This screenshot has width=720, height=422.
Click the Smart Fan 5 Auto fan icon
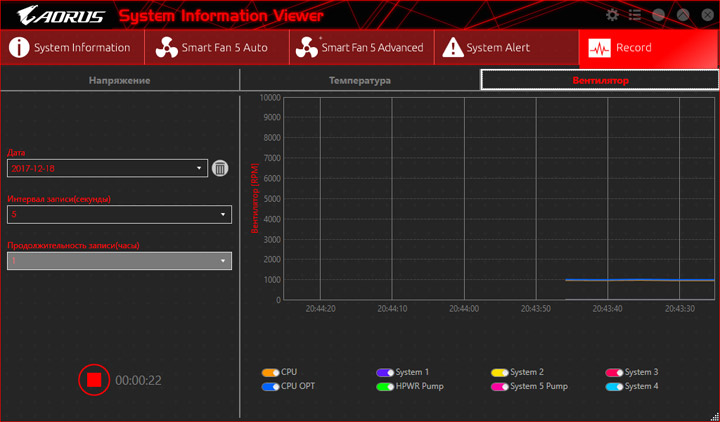[x=167, y=47]
